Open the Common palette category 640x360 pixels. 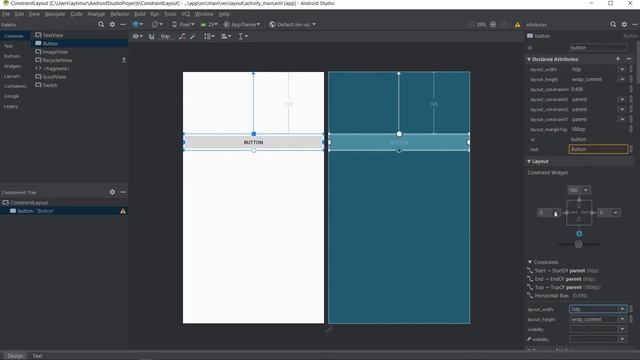(x=16, y=36)
